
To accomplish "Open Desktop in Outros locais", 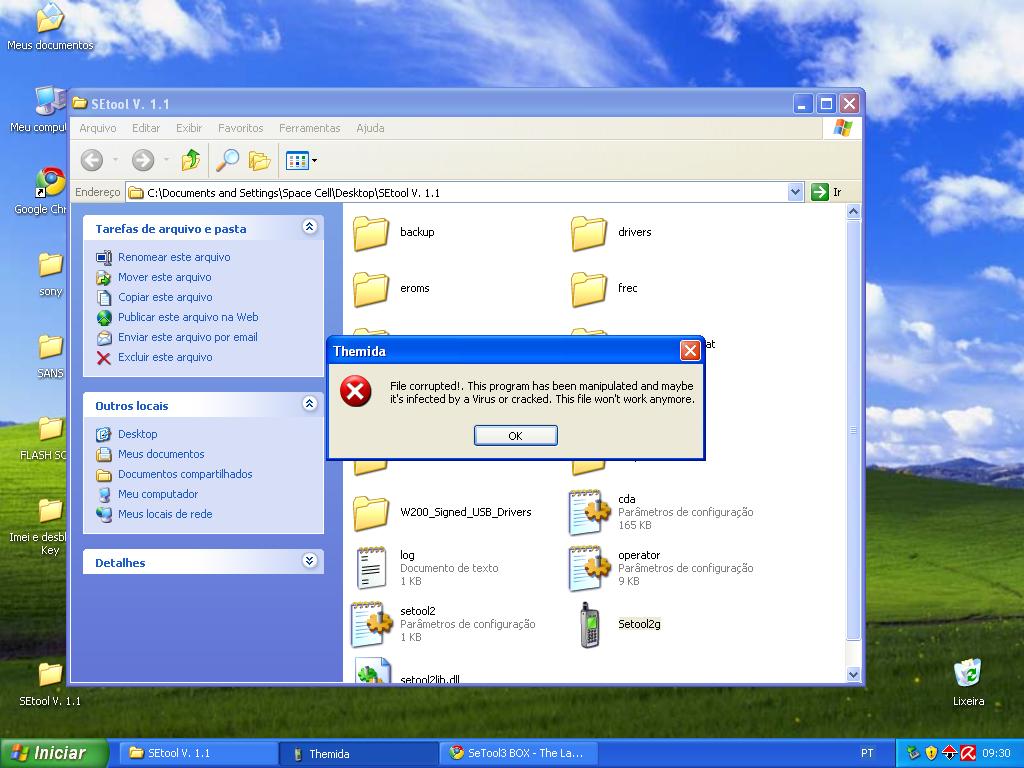I will coord(137,434).
